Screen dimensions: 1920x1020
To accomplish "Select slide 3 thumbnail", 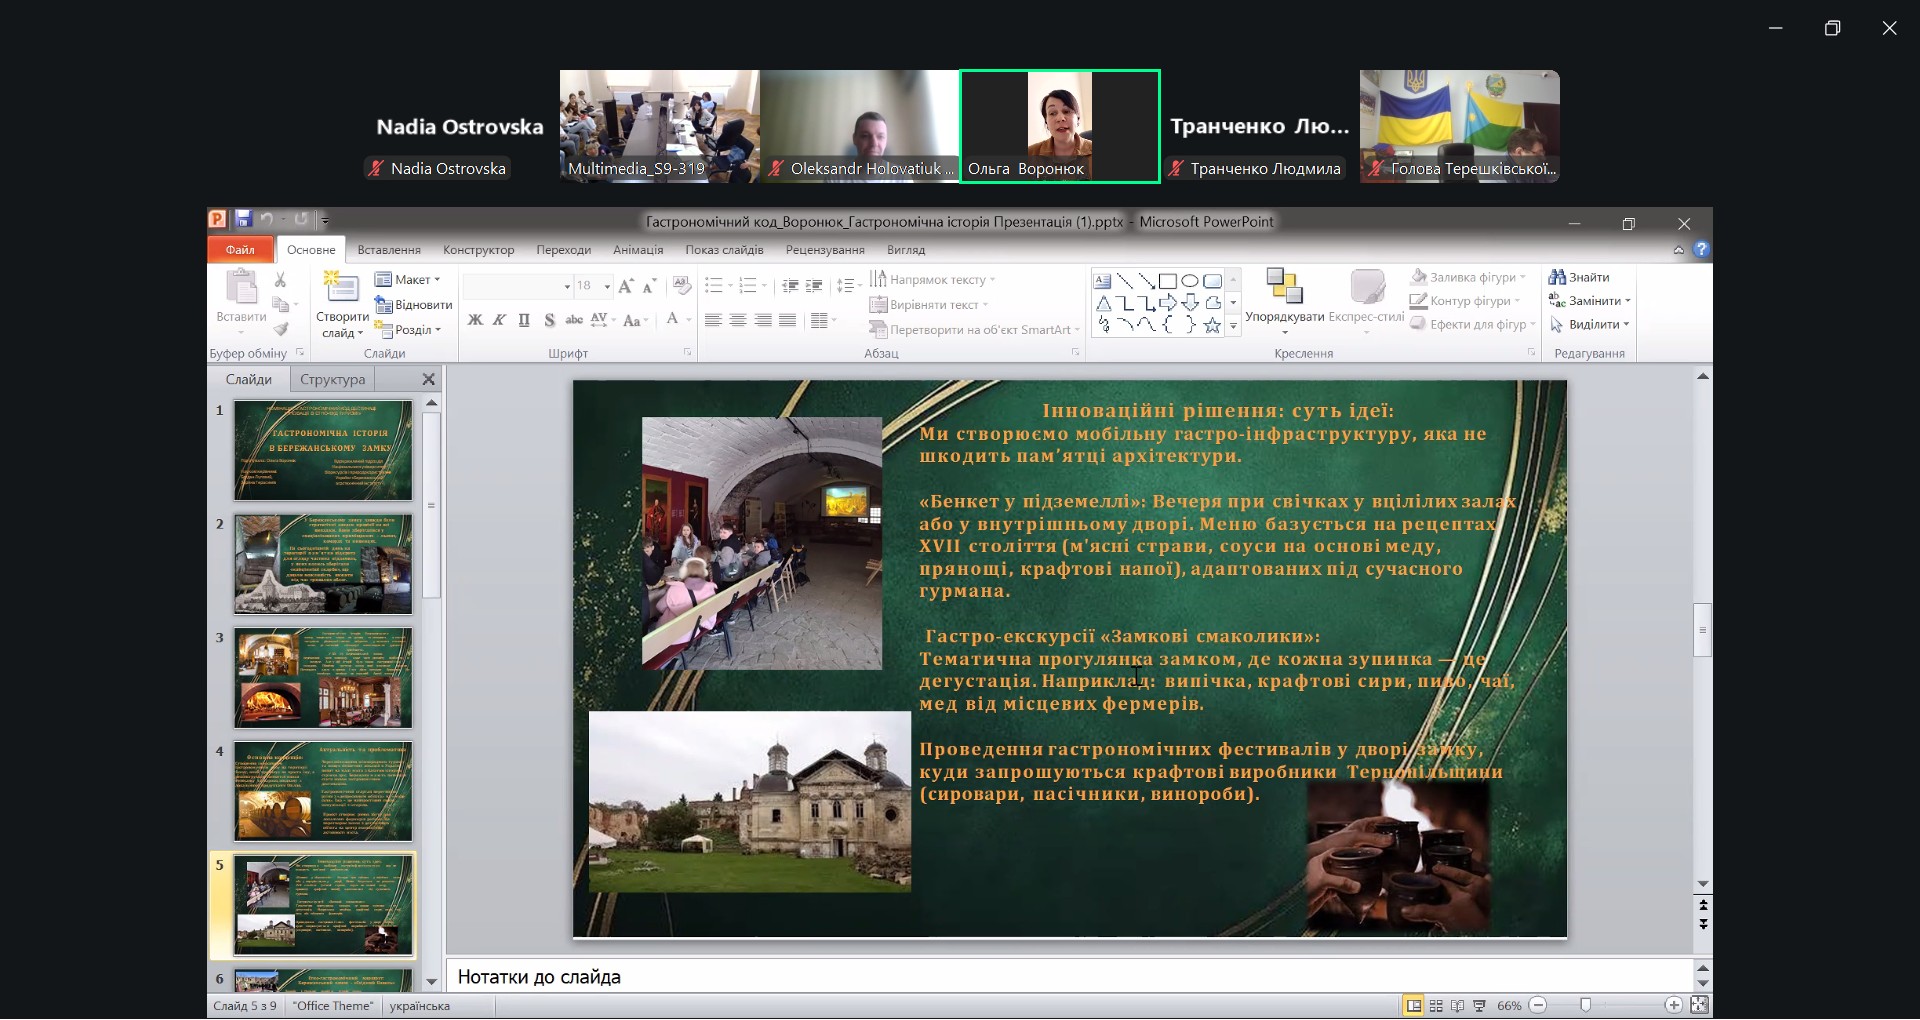I will pyautogui.click(x=323, y=677).
